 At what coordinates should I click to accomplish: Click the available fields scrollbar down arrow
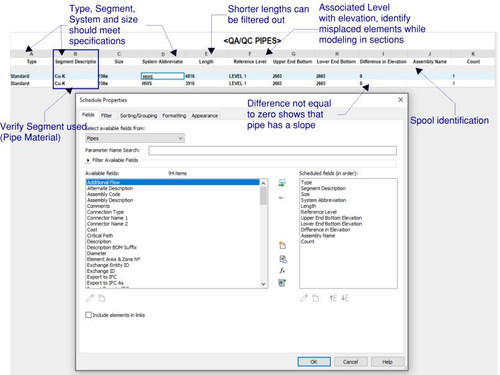[263, 284]
